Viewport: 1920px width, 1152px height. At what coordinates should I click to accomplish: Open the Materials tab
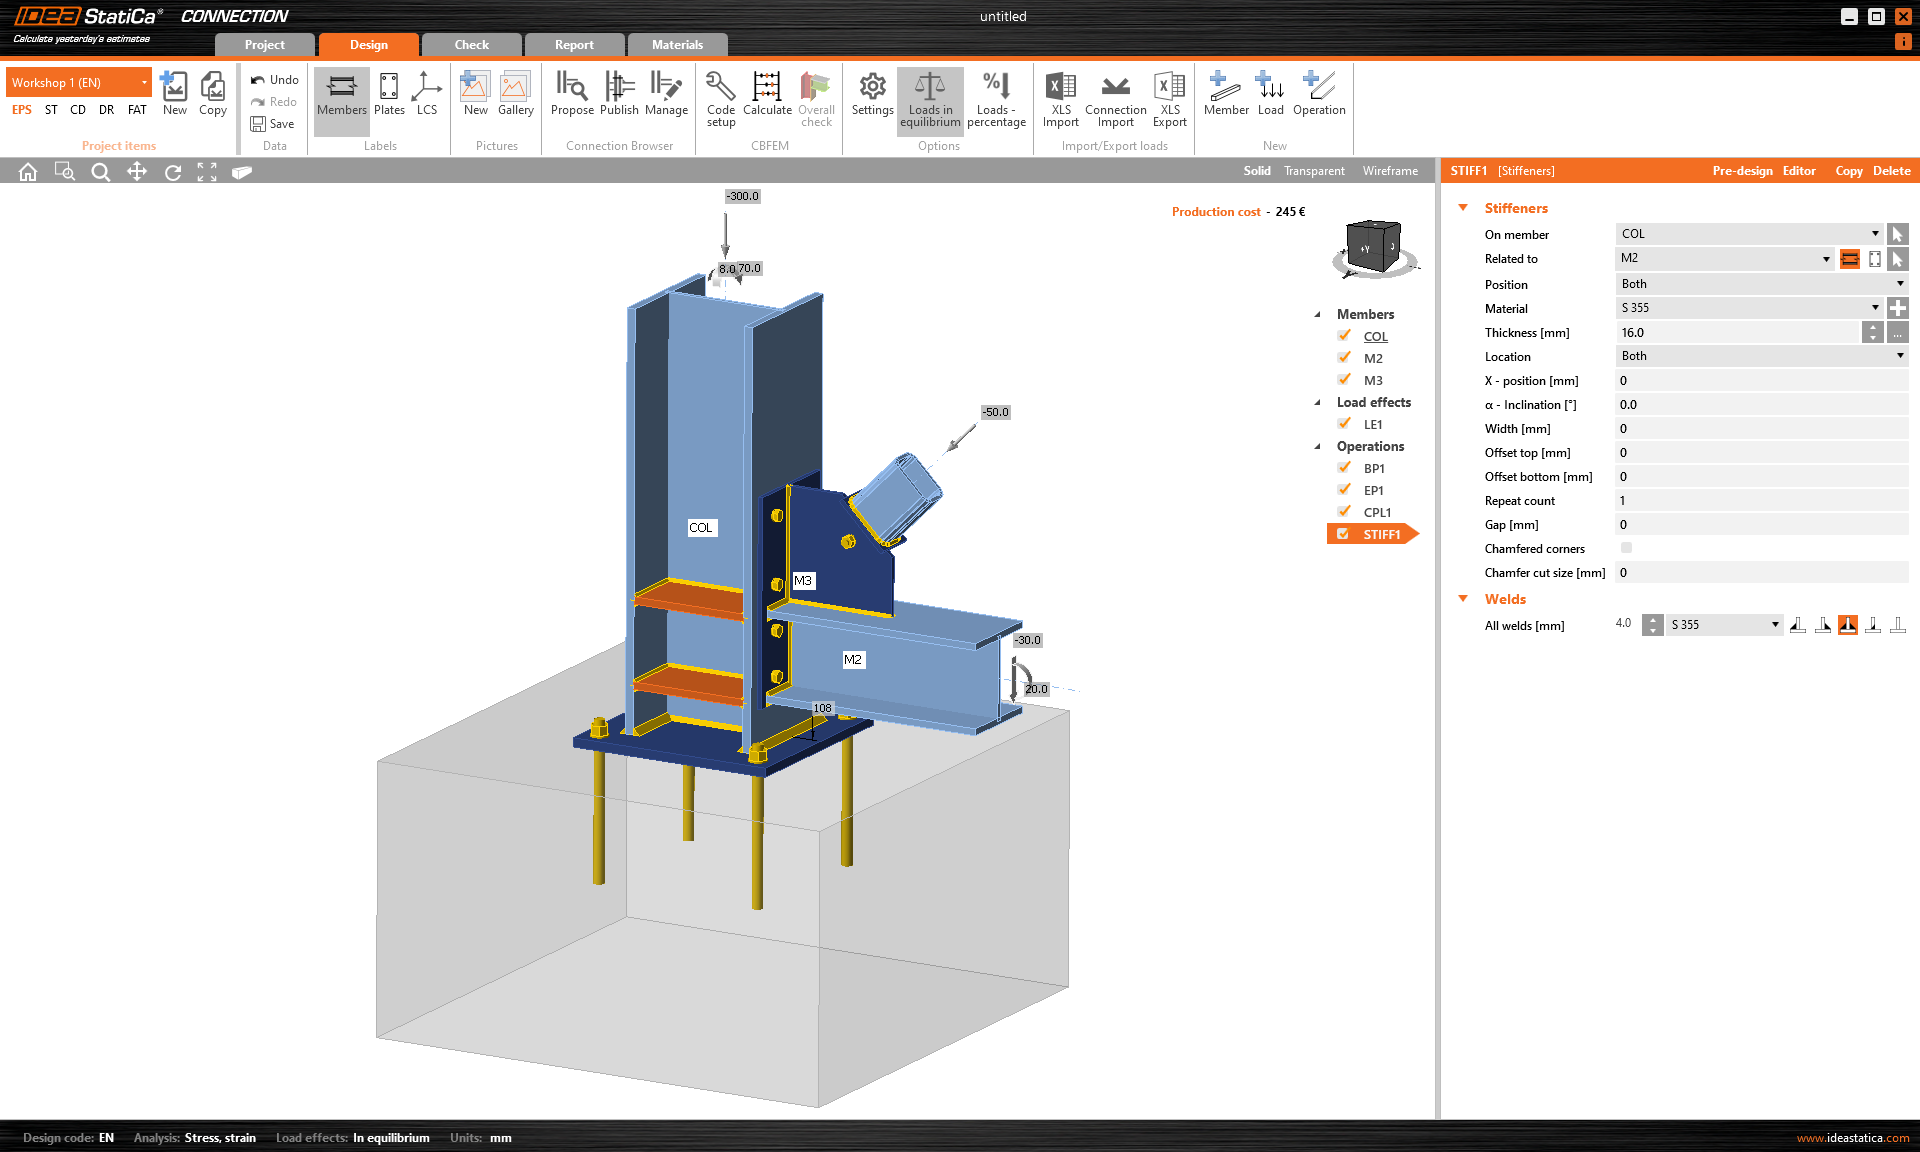(677, 45)
